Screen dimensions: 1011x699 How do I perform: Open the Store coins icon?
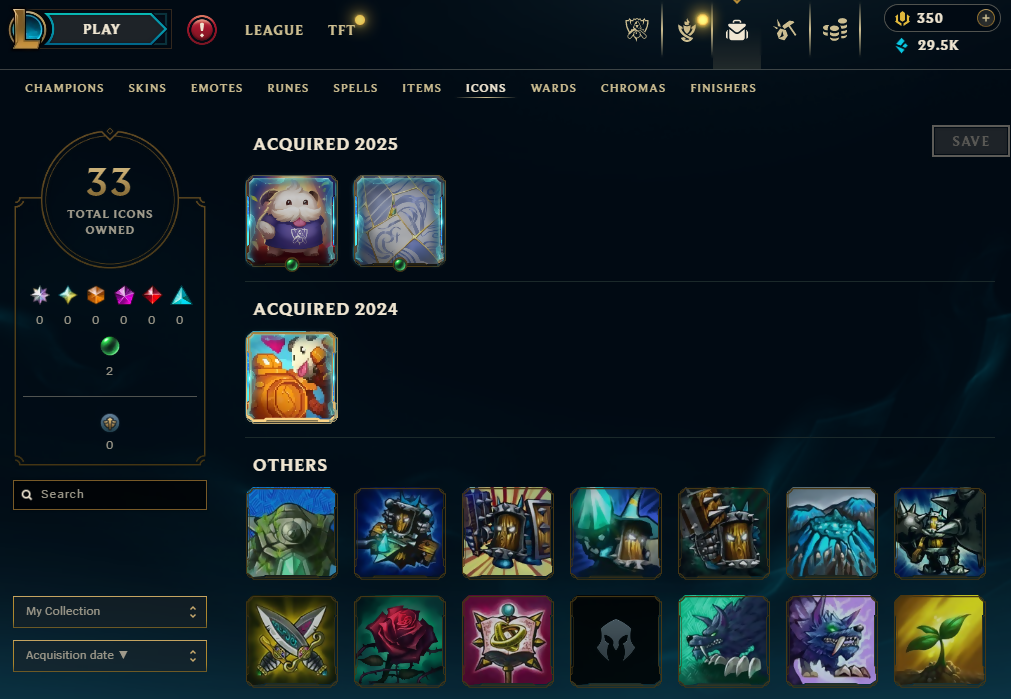[835, 30]
